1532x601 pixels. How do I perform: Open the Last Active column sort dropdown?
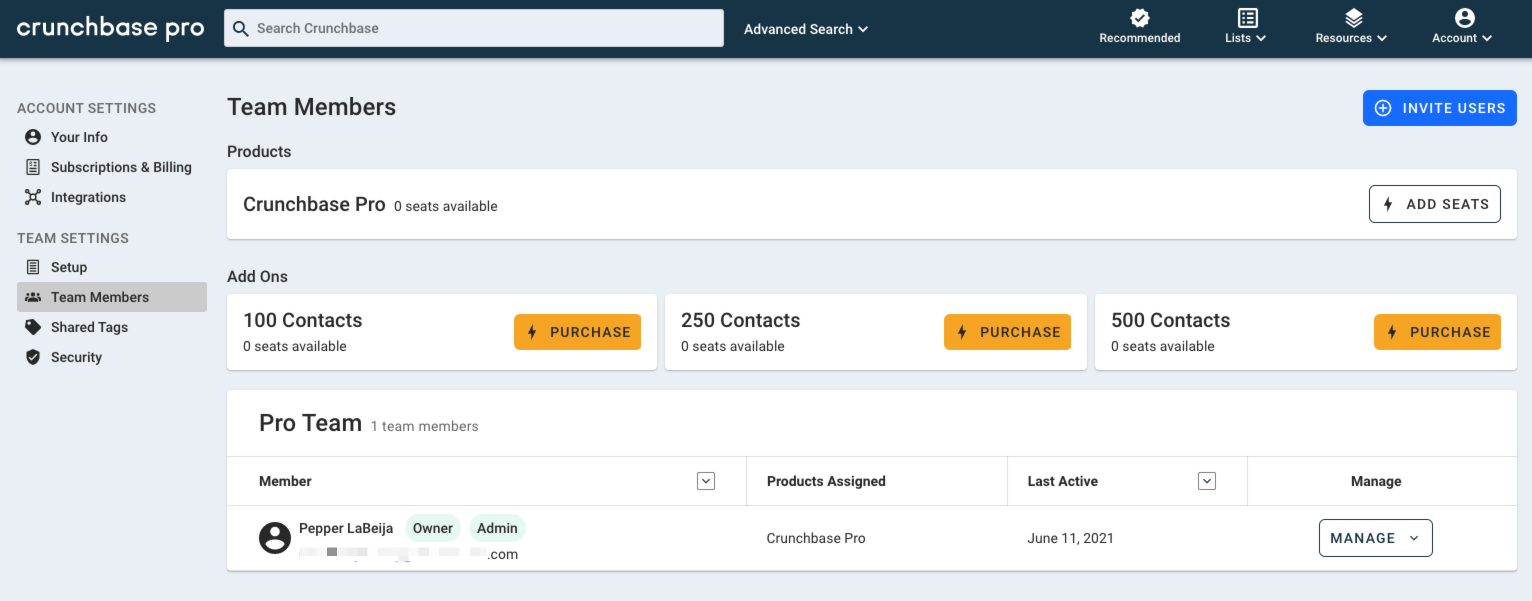pyautogui.click(x=1207, y=481)
